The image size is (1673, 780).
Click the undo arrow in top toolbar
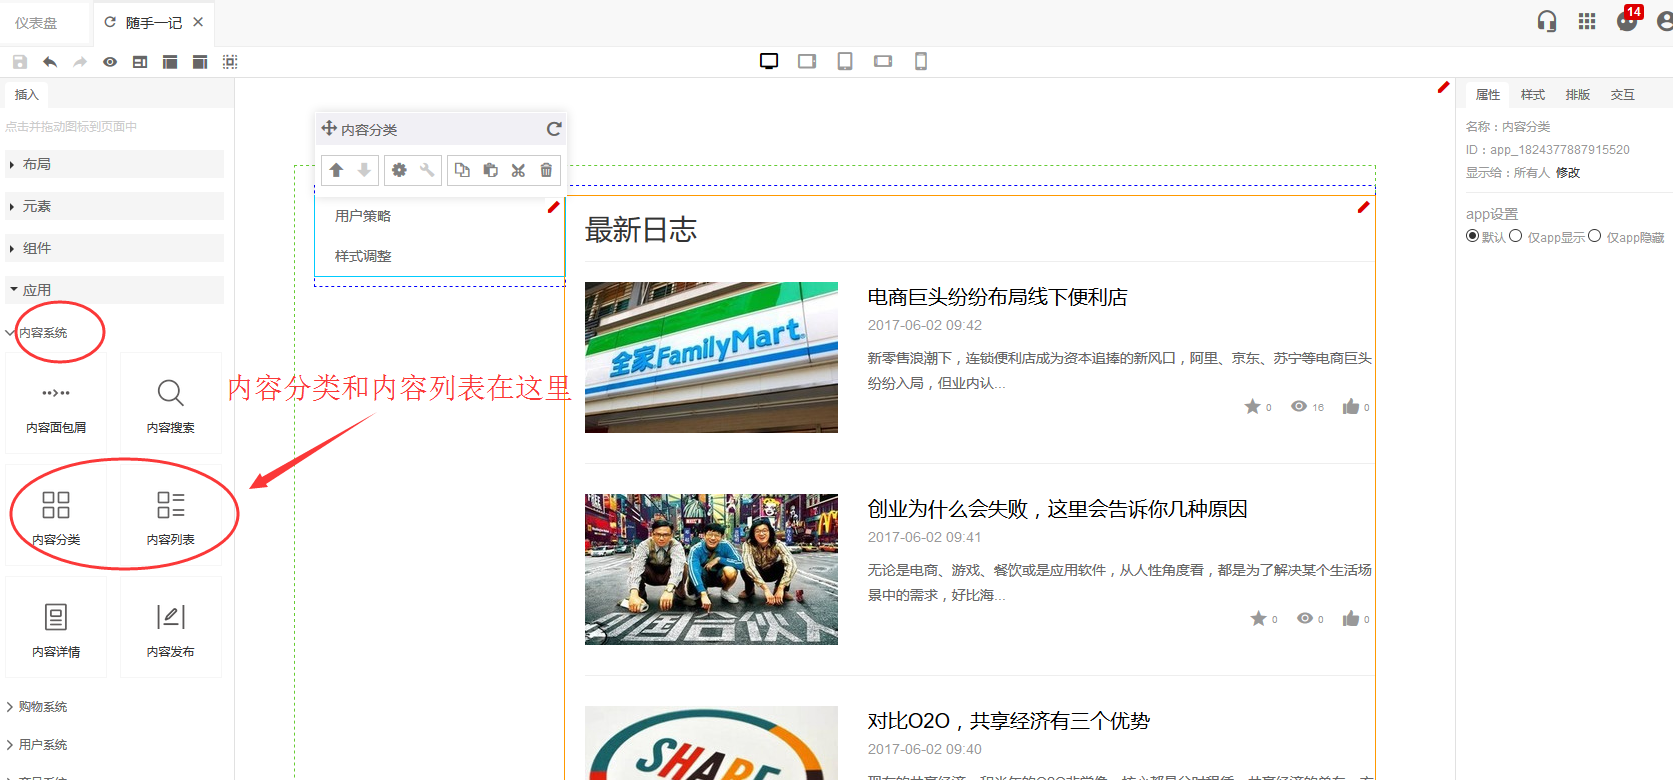click(x=50, y=62)
